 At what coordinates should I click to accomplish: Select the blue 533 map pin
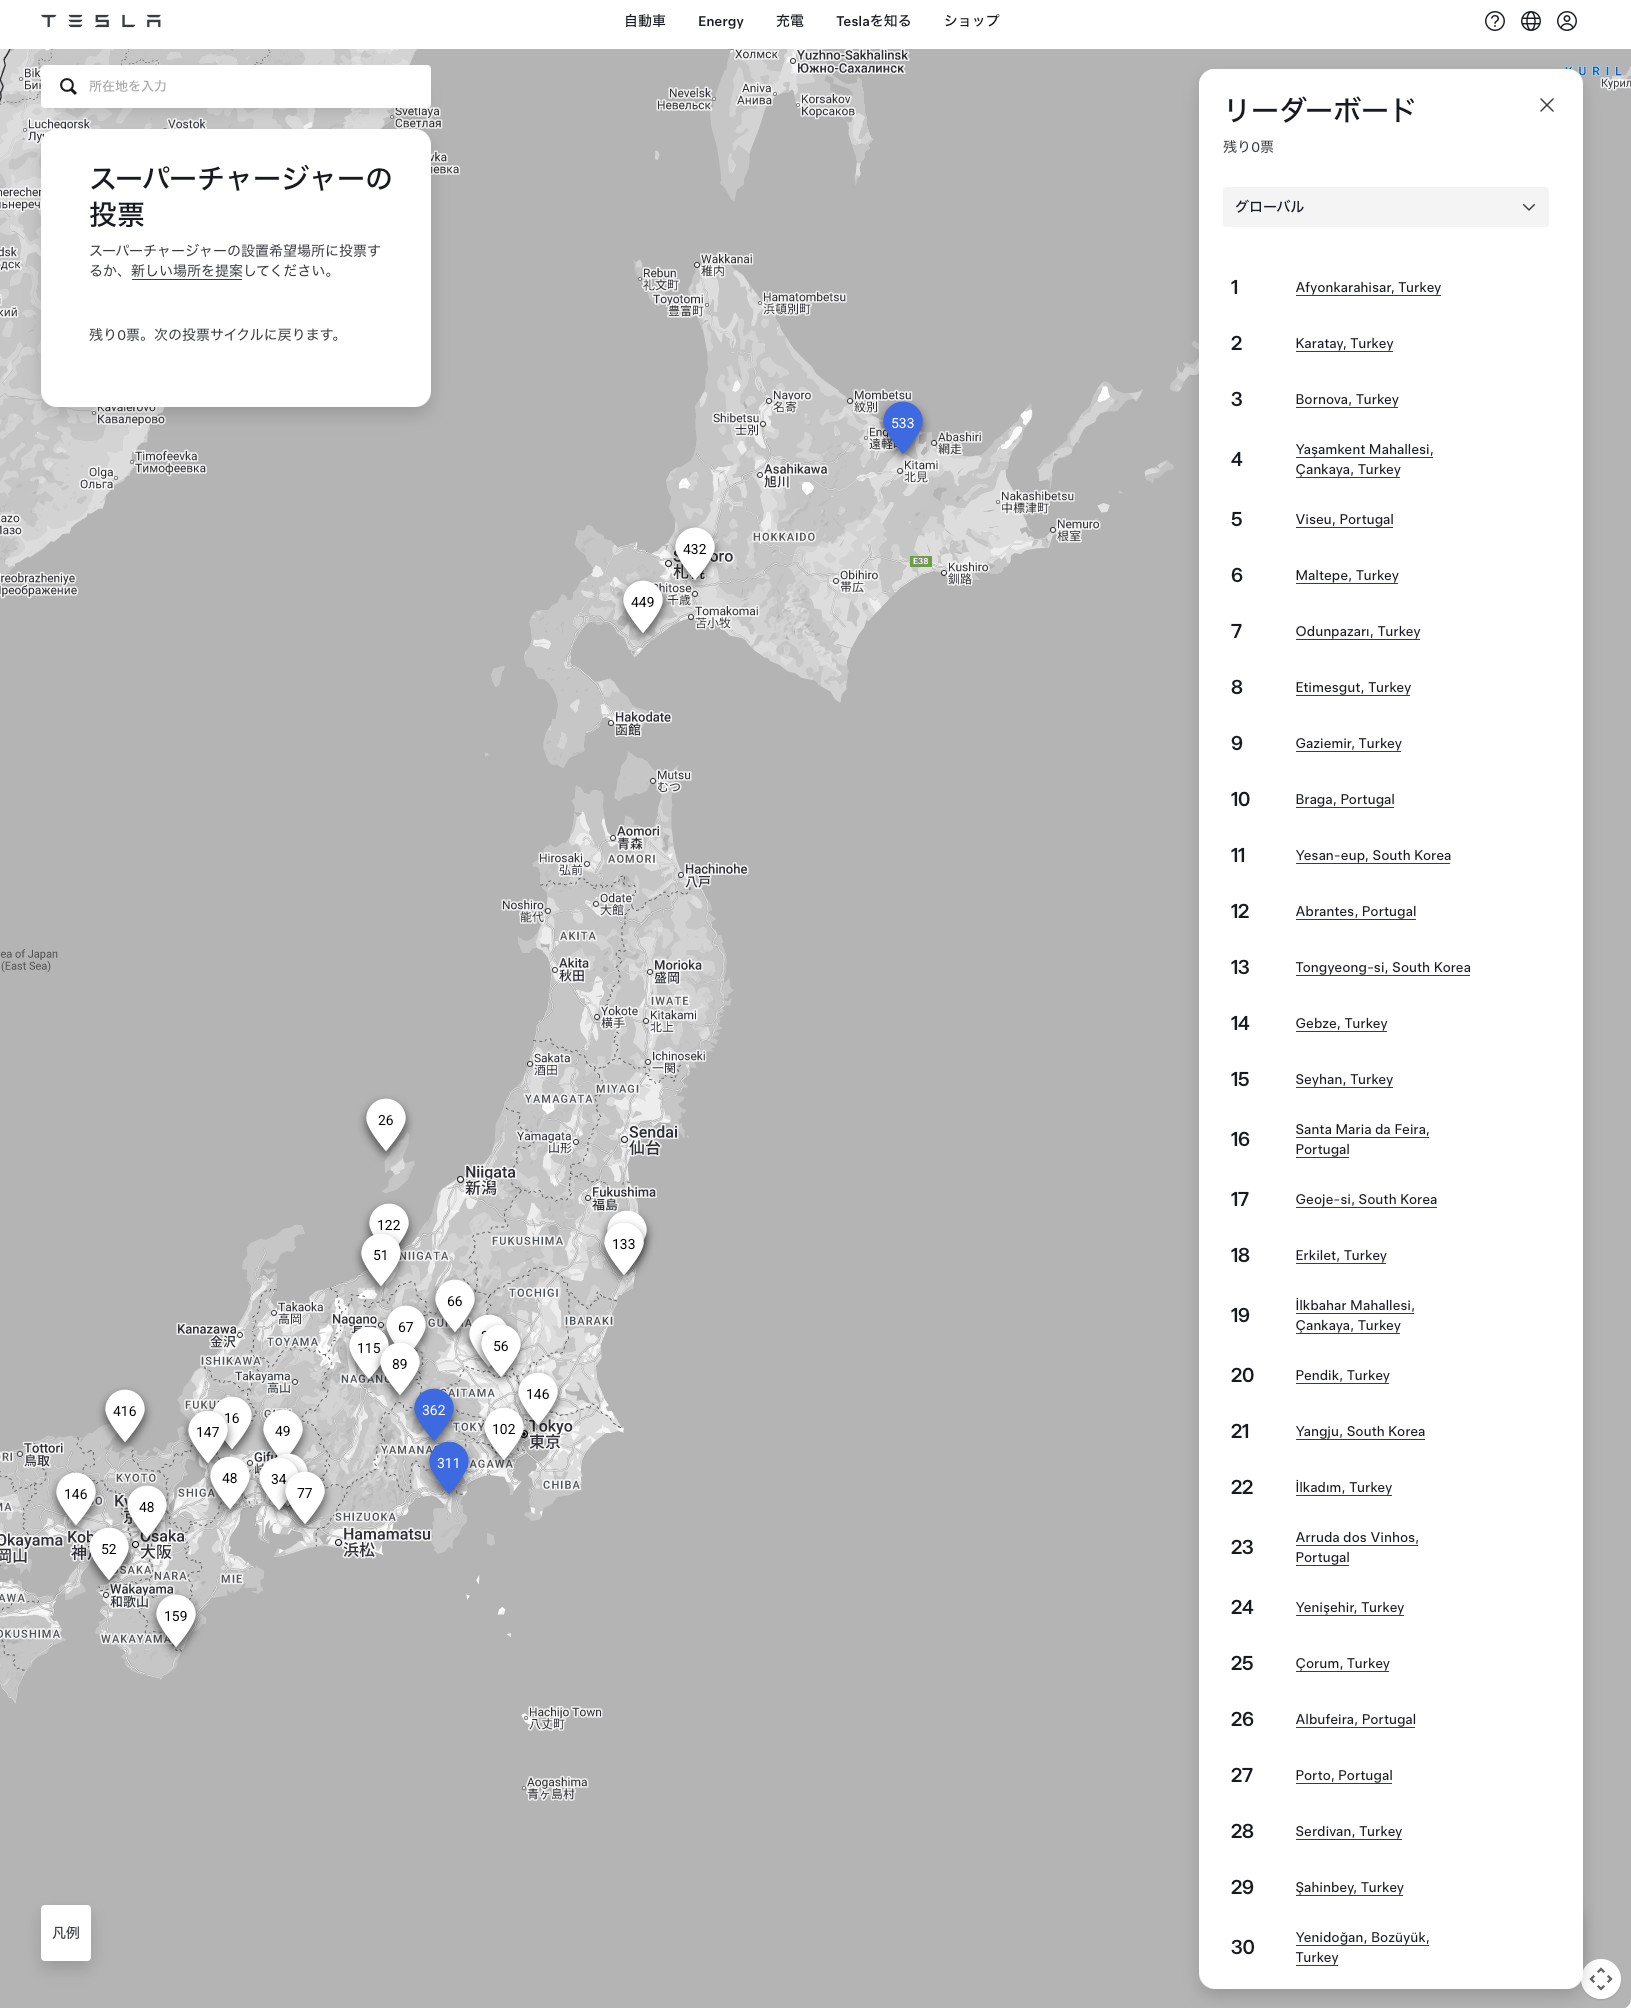[x=902, y=424]
